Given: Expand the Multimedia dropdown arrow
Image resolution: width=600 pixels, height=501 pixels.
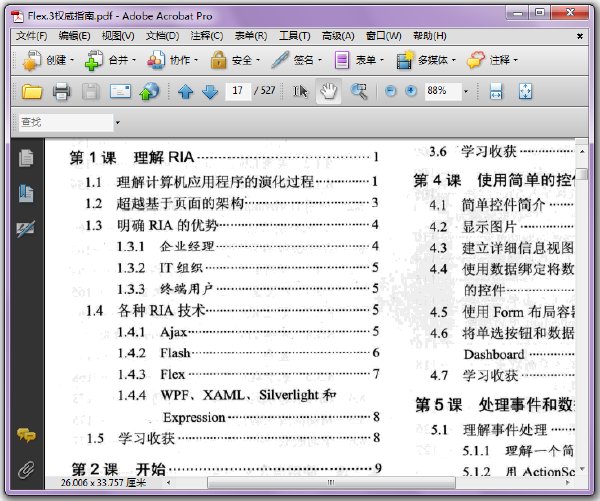Looking at the screenshot, I should point(454,60).
